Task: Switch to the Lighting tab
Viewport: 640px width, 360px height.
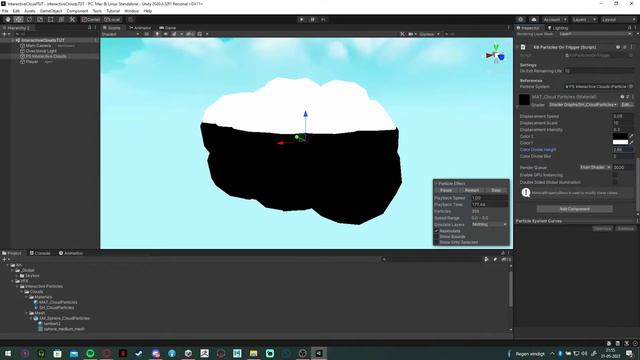Action: point(558,28)
